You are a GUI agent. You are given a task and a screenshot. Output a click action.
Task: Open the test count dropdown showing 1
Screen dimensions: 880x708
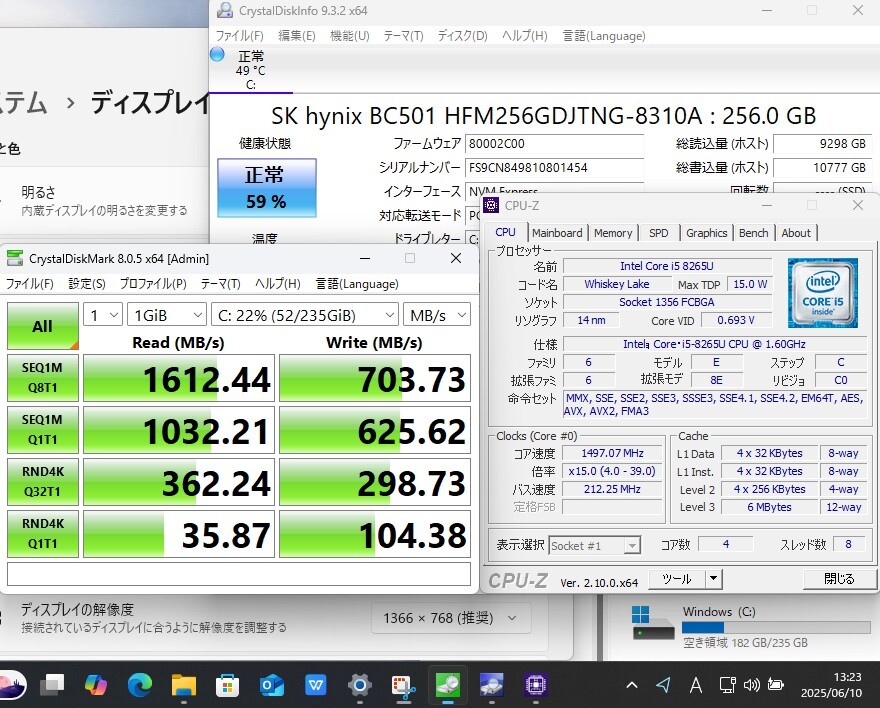click(x=103, y=315)
